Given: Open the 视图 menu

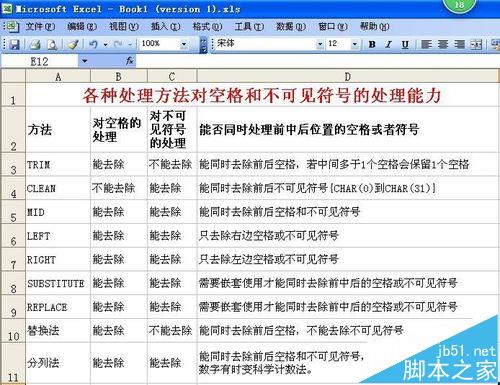Looking at the screenshot, I should (124, 26).
